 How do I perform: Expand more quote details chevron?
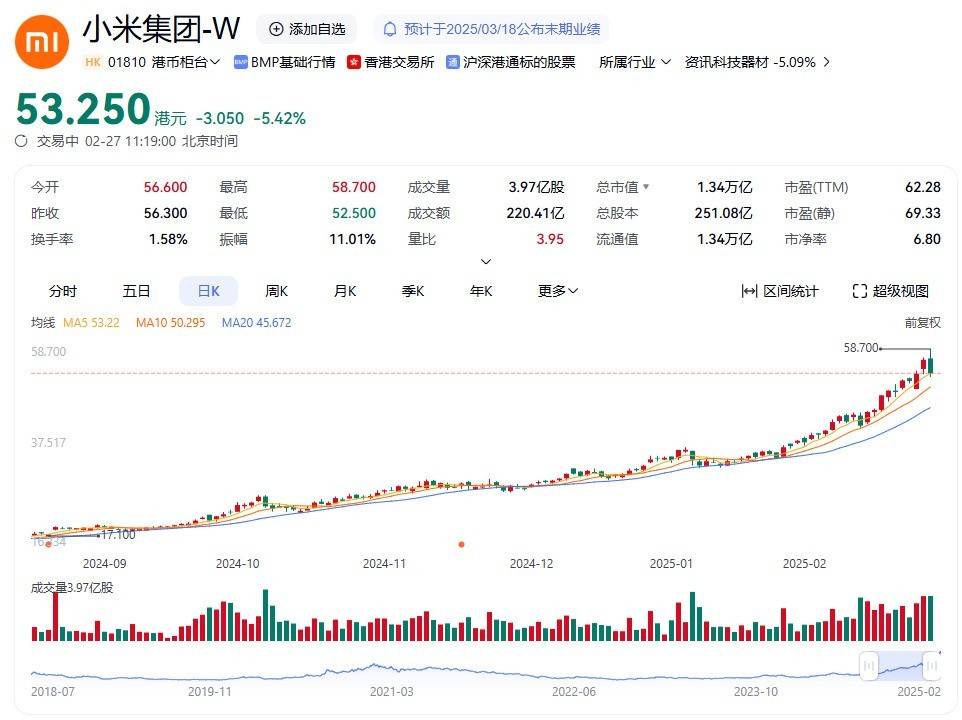(x=486, y=262)
